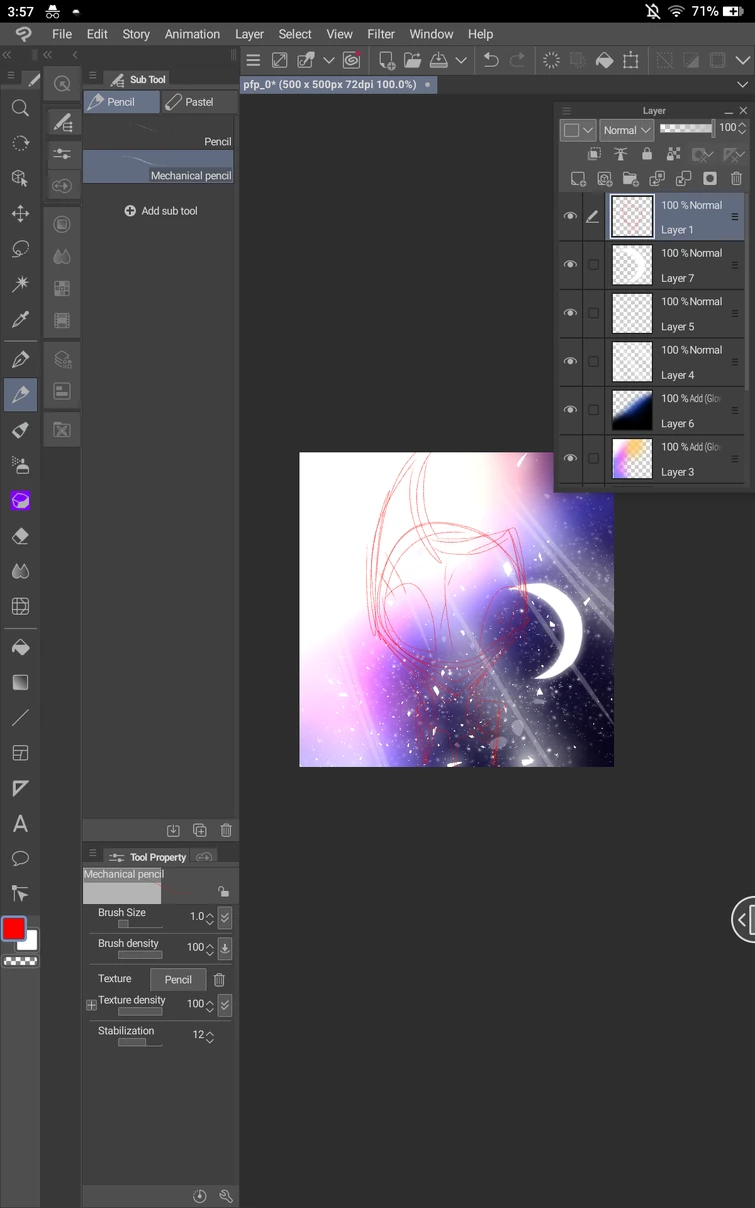Open the Filter menu
Image resolution: width=755 pixels, height=1208 pixels.
pos(381,34)
